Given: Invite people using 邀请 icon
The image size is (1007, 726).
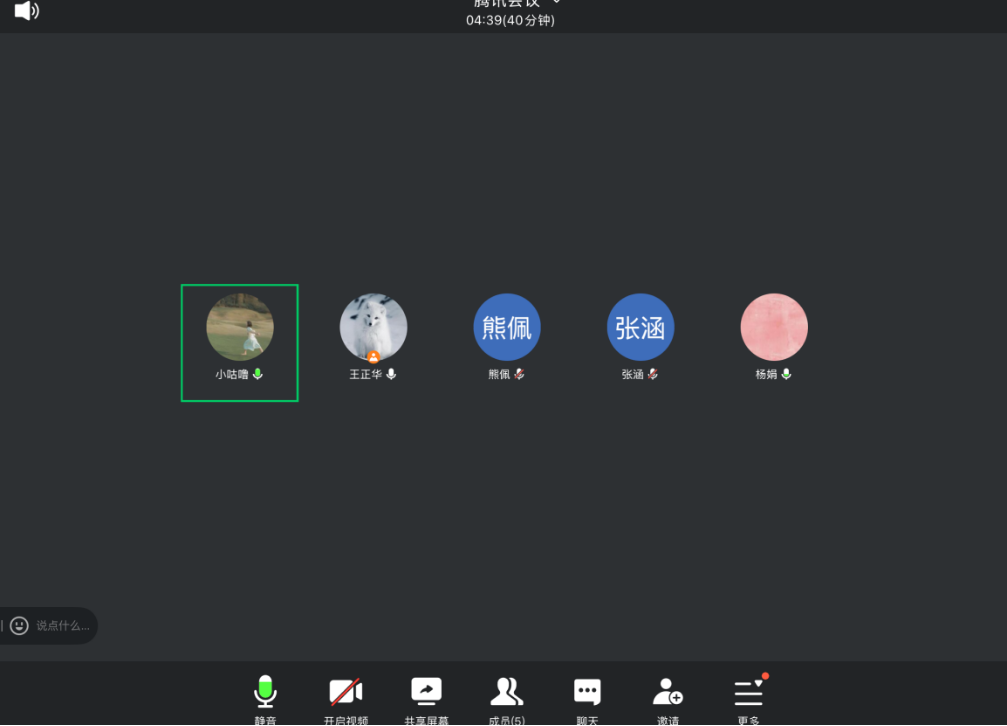Looking at the screenshot, I should tap(667, 692).
